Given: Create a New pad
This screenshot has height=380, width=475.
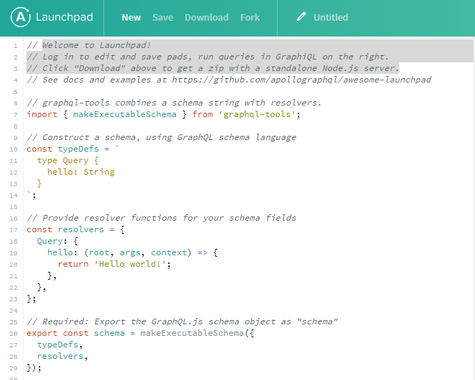Looking at the screenshot, I should pyautogui.click(x=131, y=18).
